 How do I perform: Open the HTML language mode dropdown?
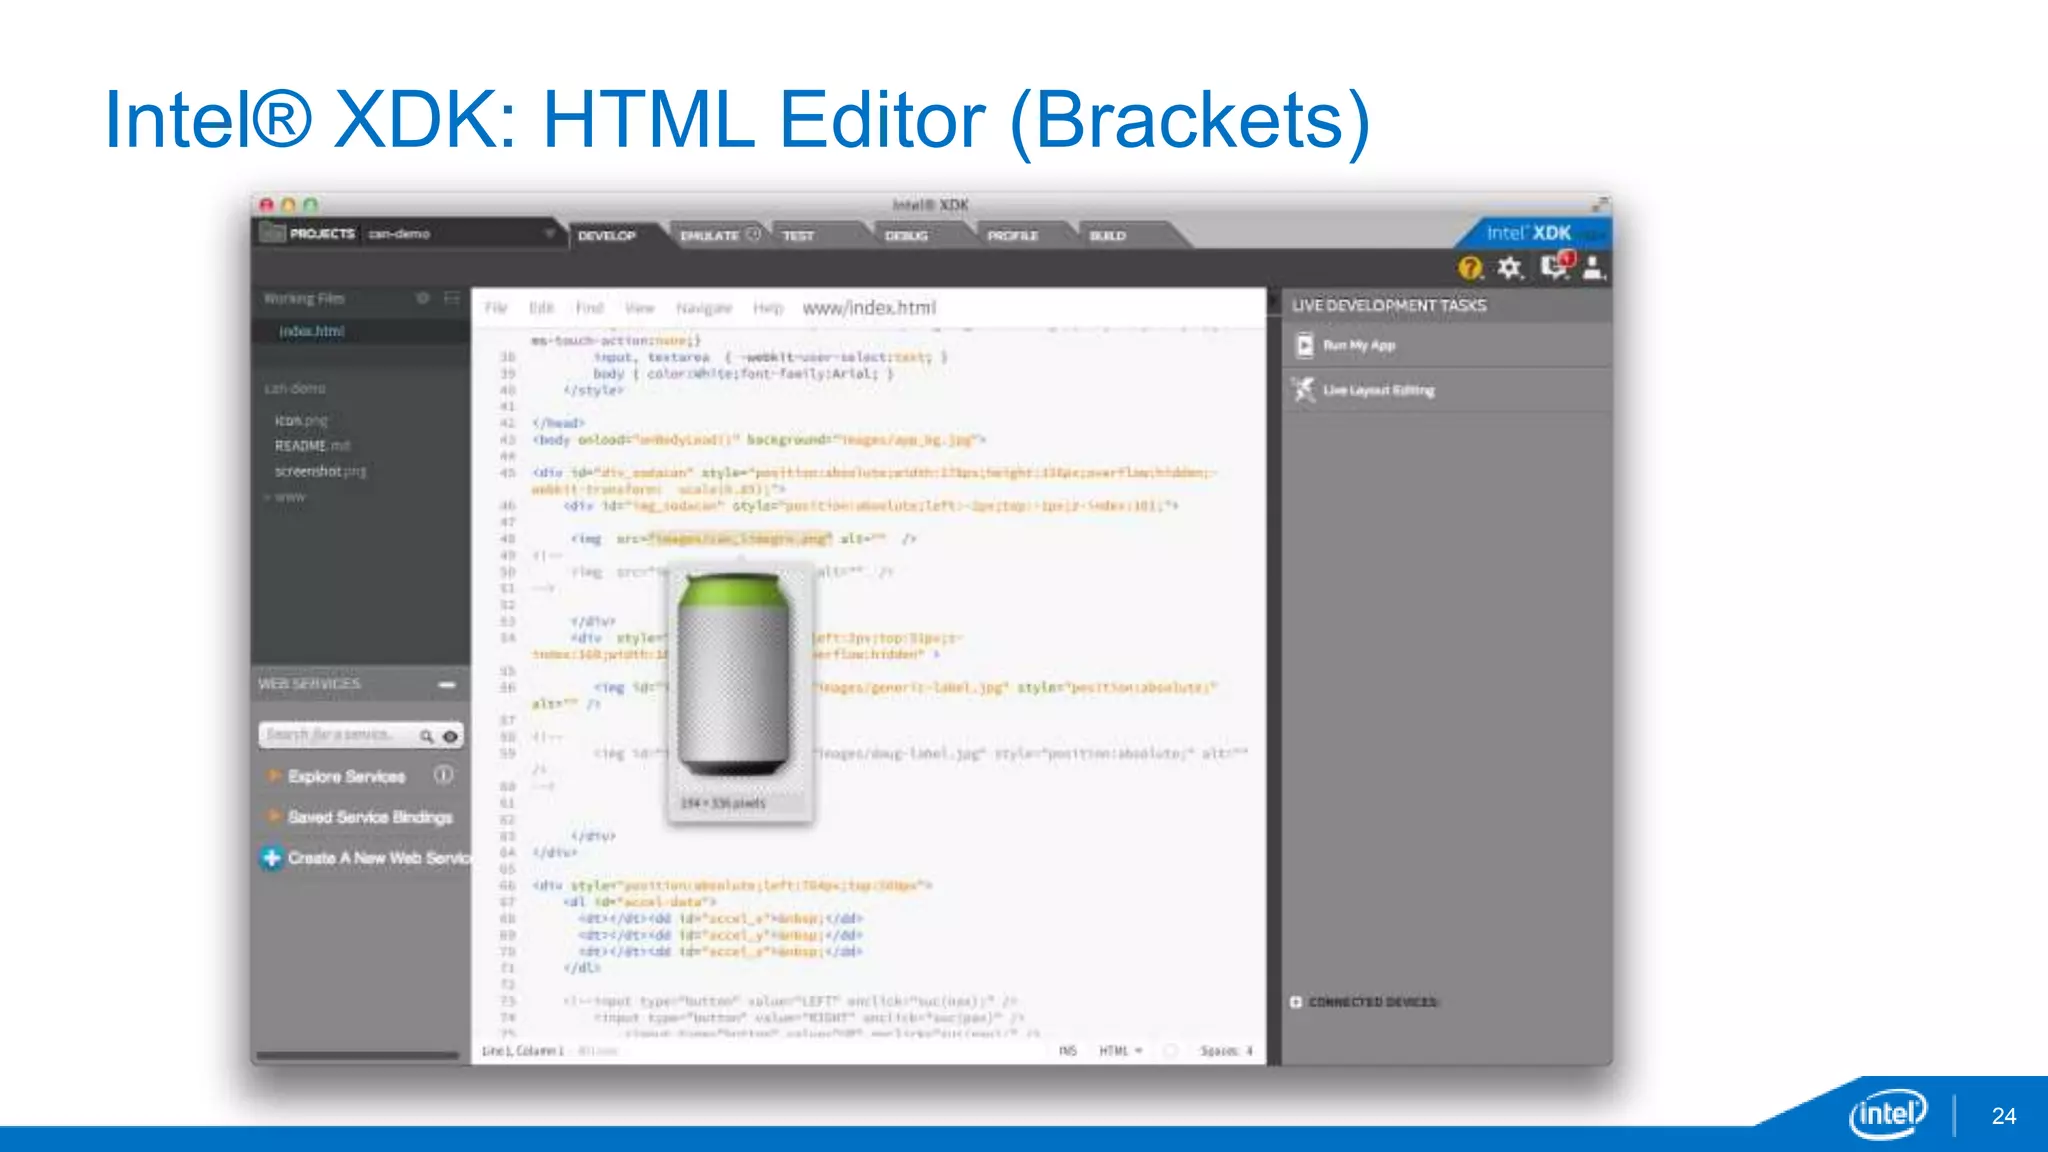1120,1051
